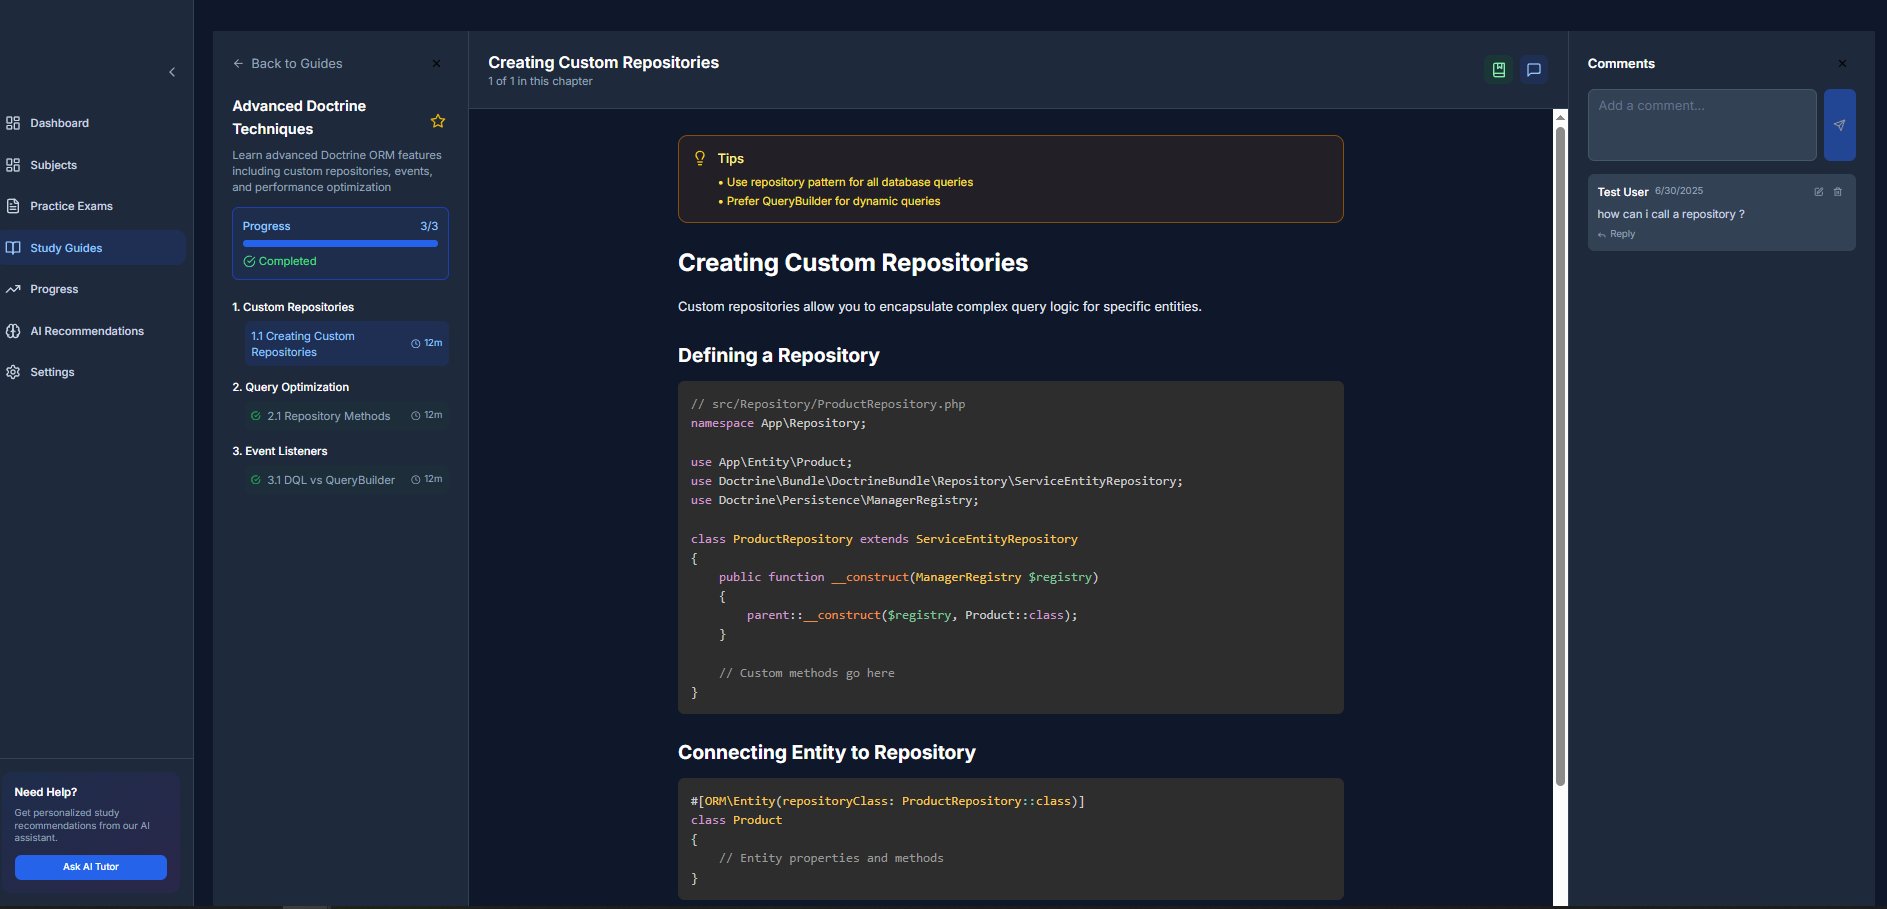Focus the Add a comment field
The width and height of the screenshot is (1887, 909).
(1702, 125)
